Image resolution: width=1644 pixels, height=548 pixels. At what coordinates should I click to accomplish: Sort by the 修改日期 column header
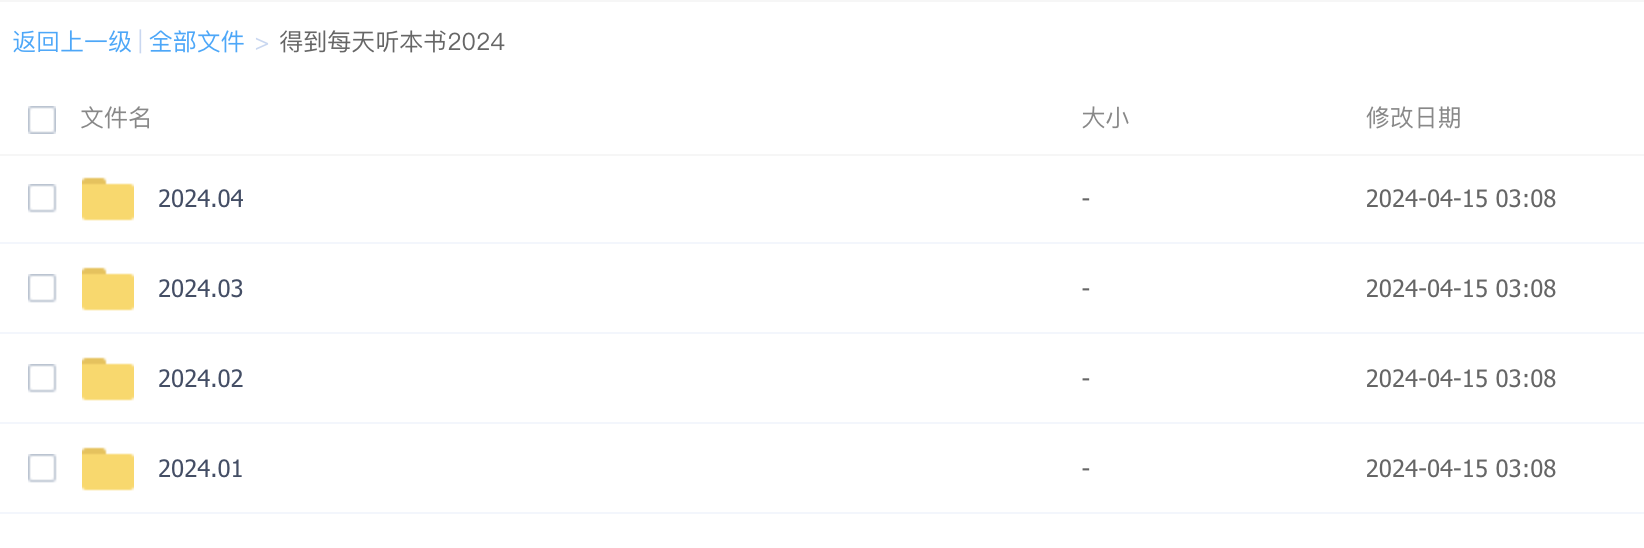pos(1413,118)
